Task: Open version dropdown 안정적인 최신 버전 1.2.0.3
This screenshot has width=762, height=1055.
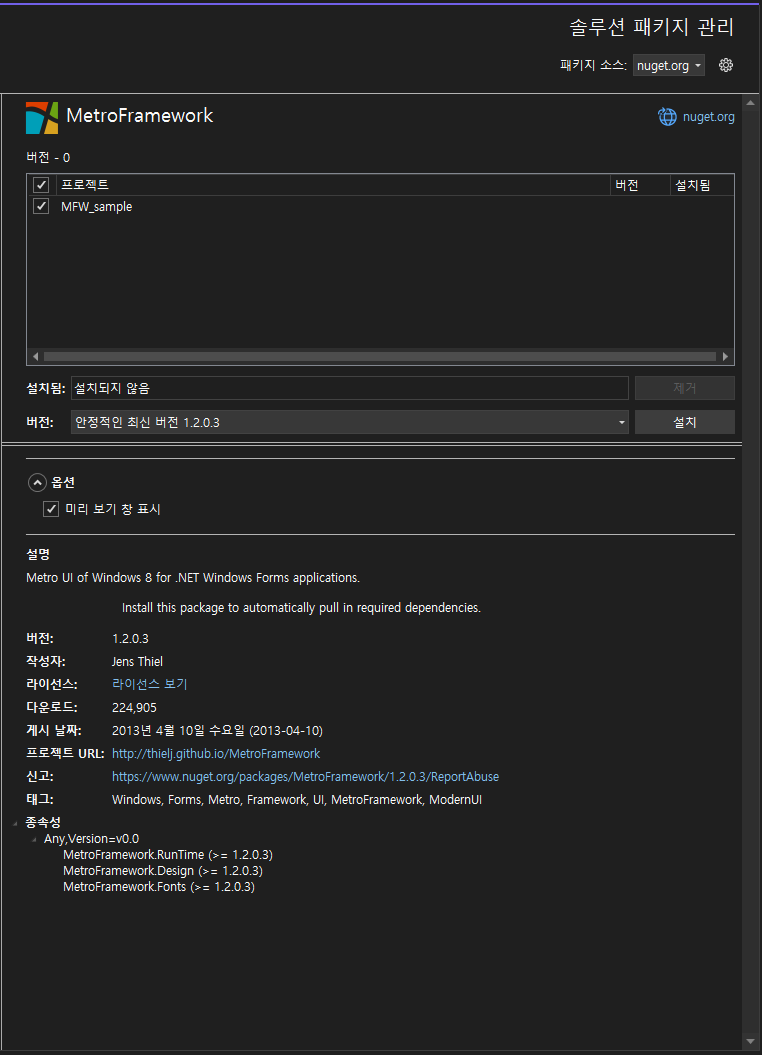Action: pyautogui.click(x=350, y=423)
